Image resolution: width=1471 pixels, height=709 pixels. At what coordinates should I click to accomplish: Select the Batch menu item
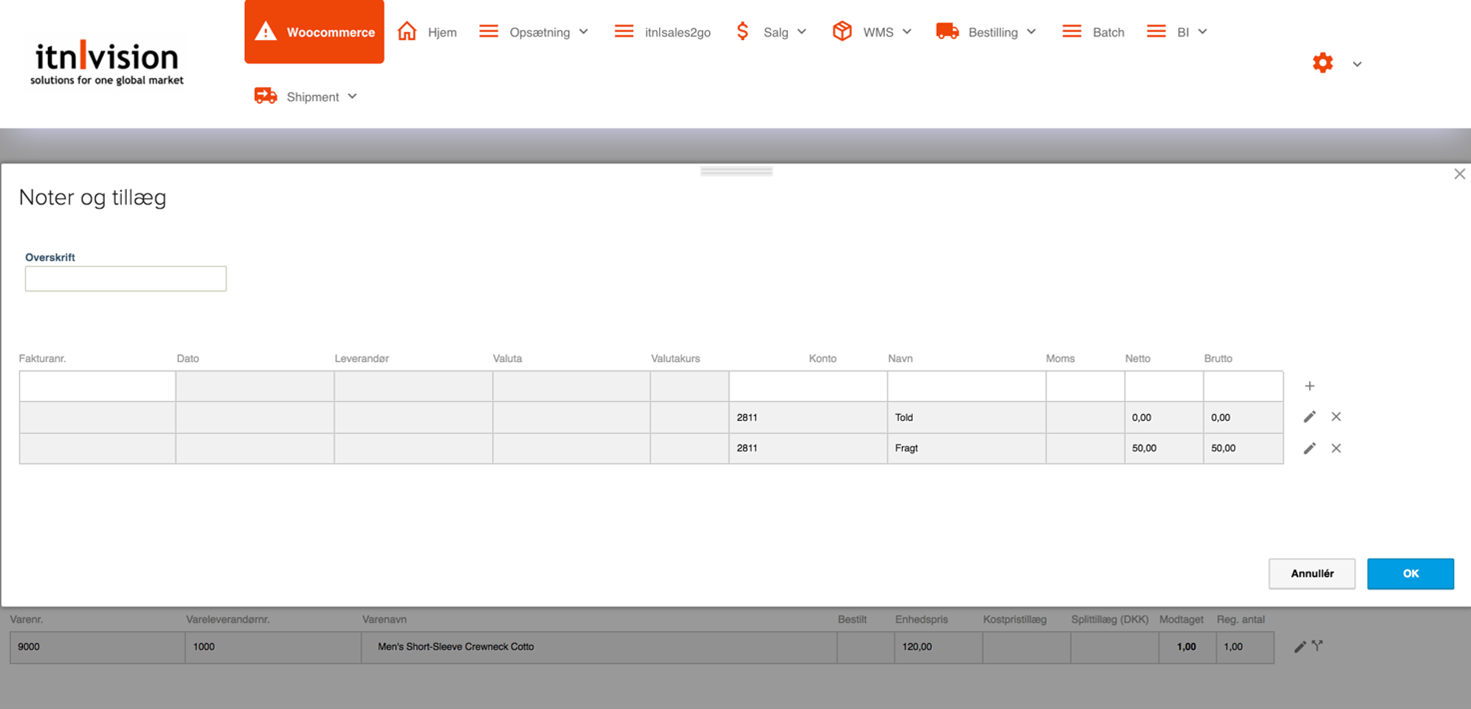point(1093,32)
